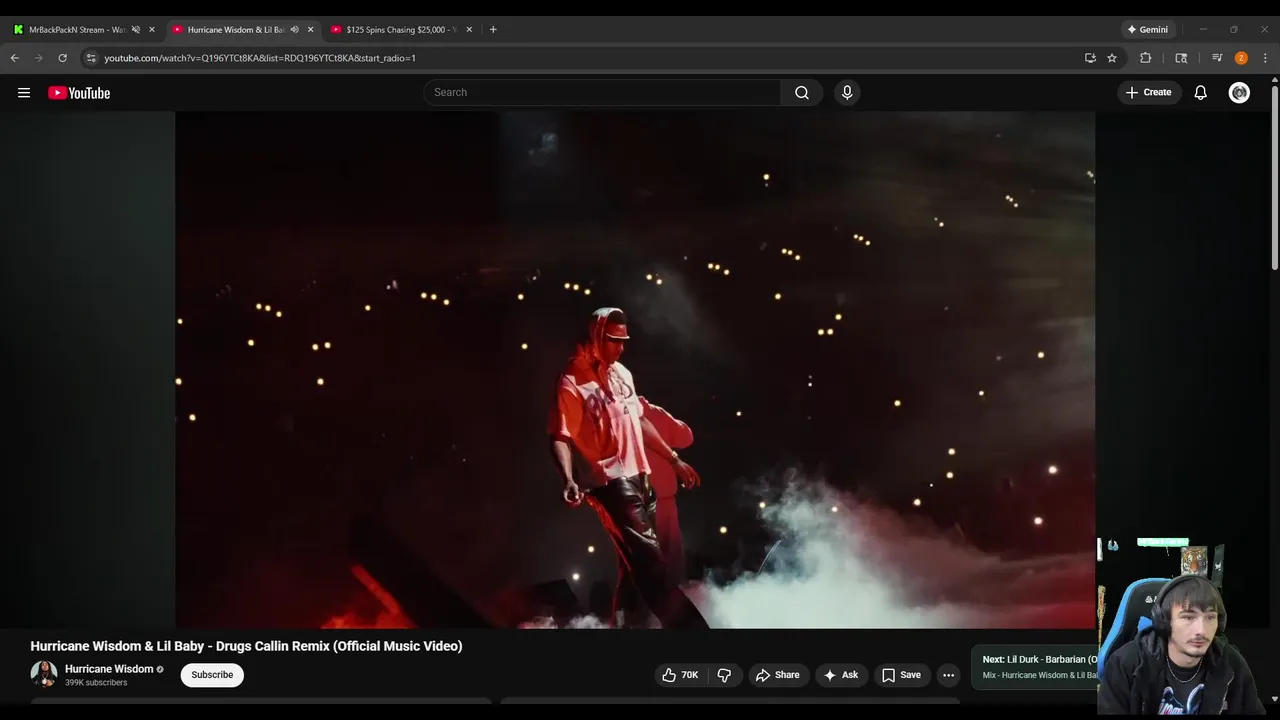Like the video with 70K thumbs up
Screen dimensions: 1280x720
pos(680,675)
